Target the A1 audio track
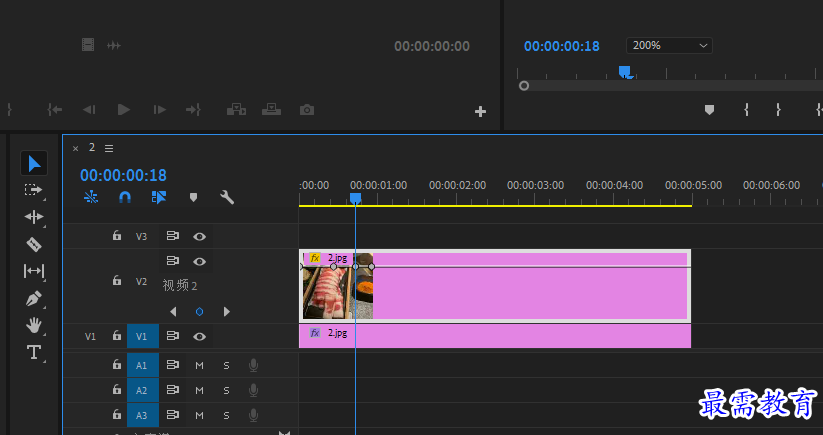The image size is (823, 435). pos(142,365)
